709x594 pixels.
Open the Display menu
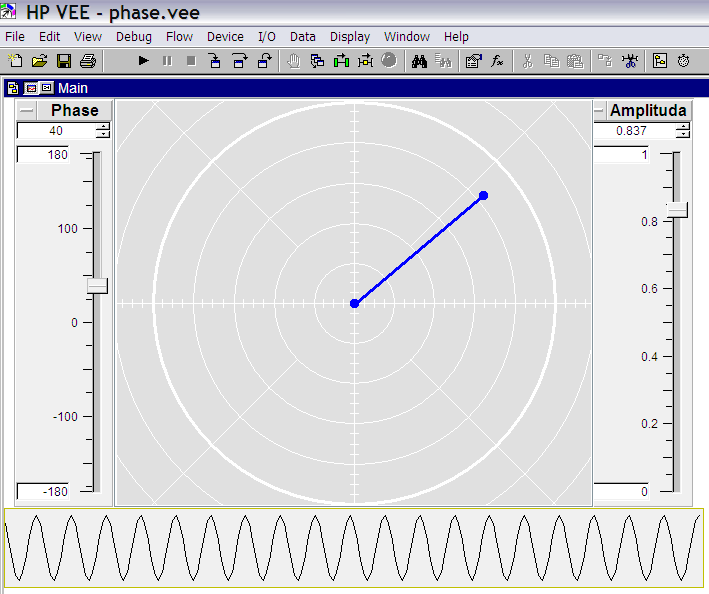[350, 37]
